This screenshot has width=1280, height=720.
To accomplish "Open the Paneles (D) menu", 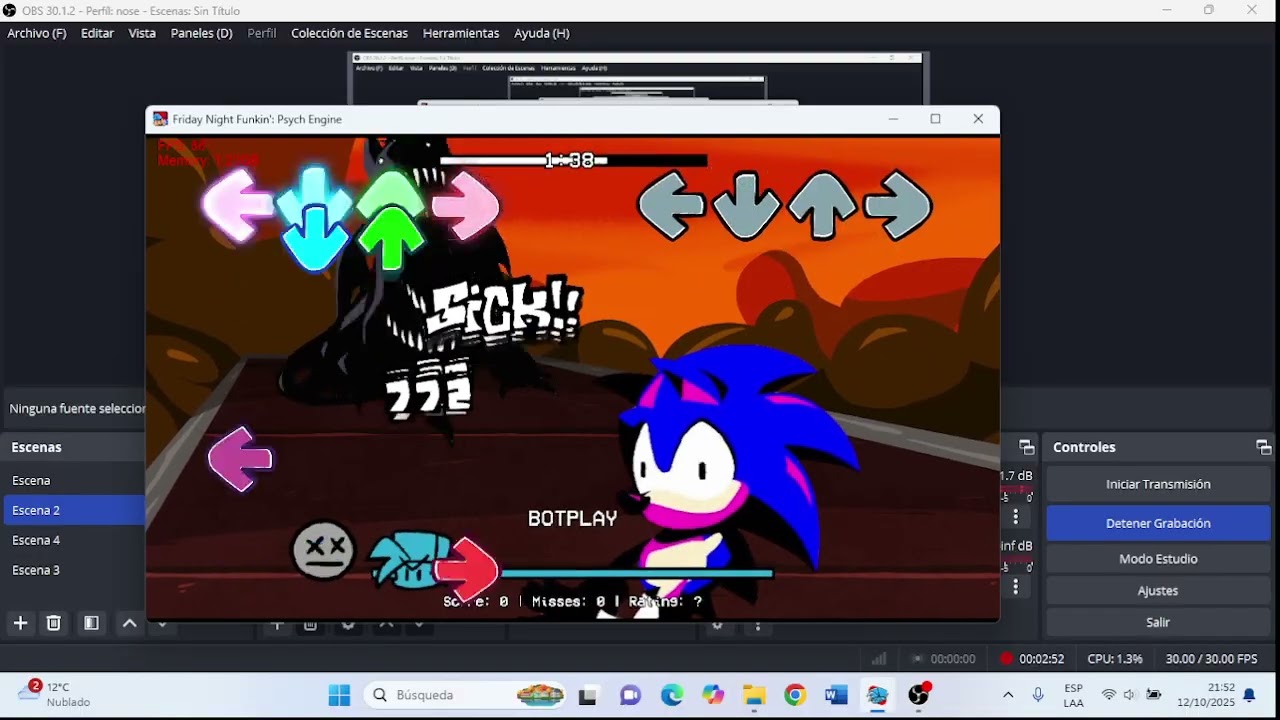I will (x=201, y=33).
